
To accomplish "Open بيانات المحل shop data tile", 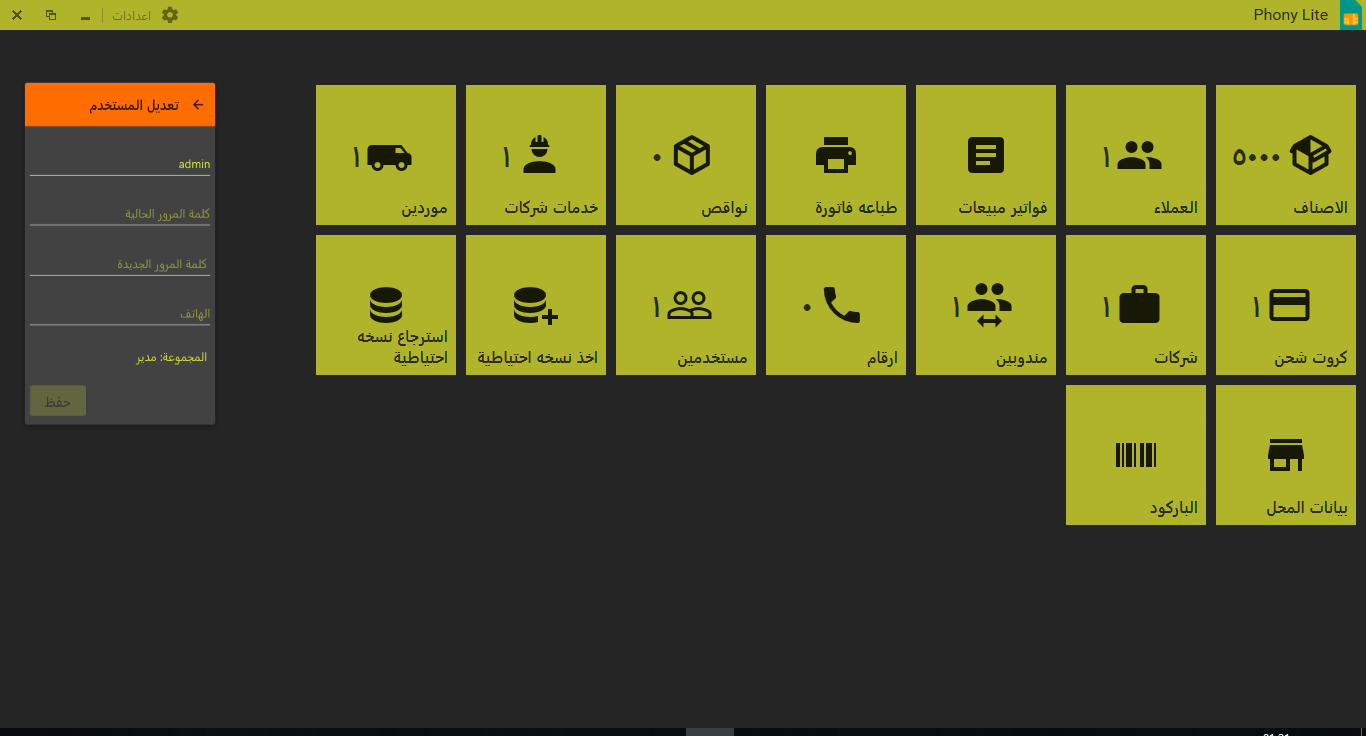I will pos(1286,455).
